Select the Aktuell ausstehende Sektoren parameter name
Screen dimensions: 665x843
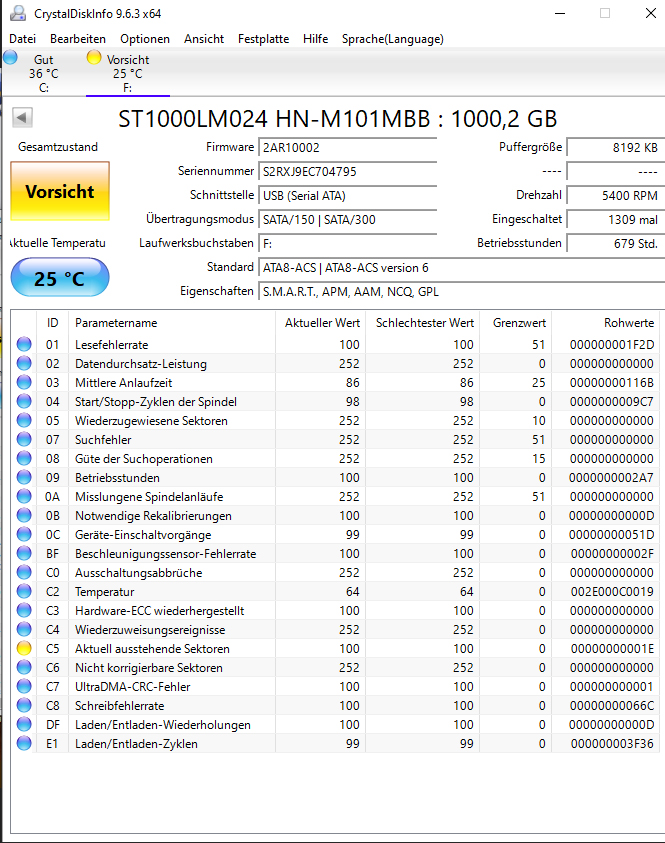(152, 649)
